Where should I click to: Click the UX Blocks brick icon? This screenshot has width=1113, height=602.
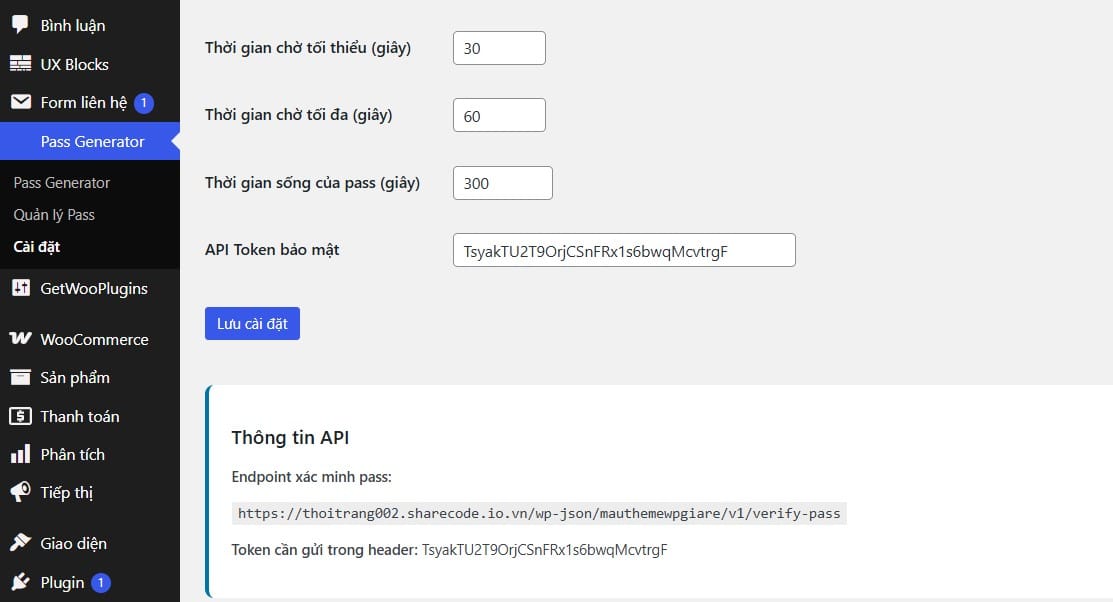point(20,64)
